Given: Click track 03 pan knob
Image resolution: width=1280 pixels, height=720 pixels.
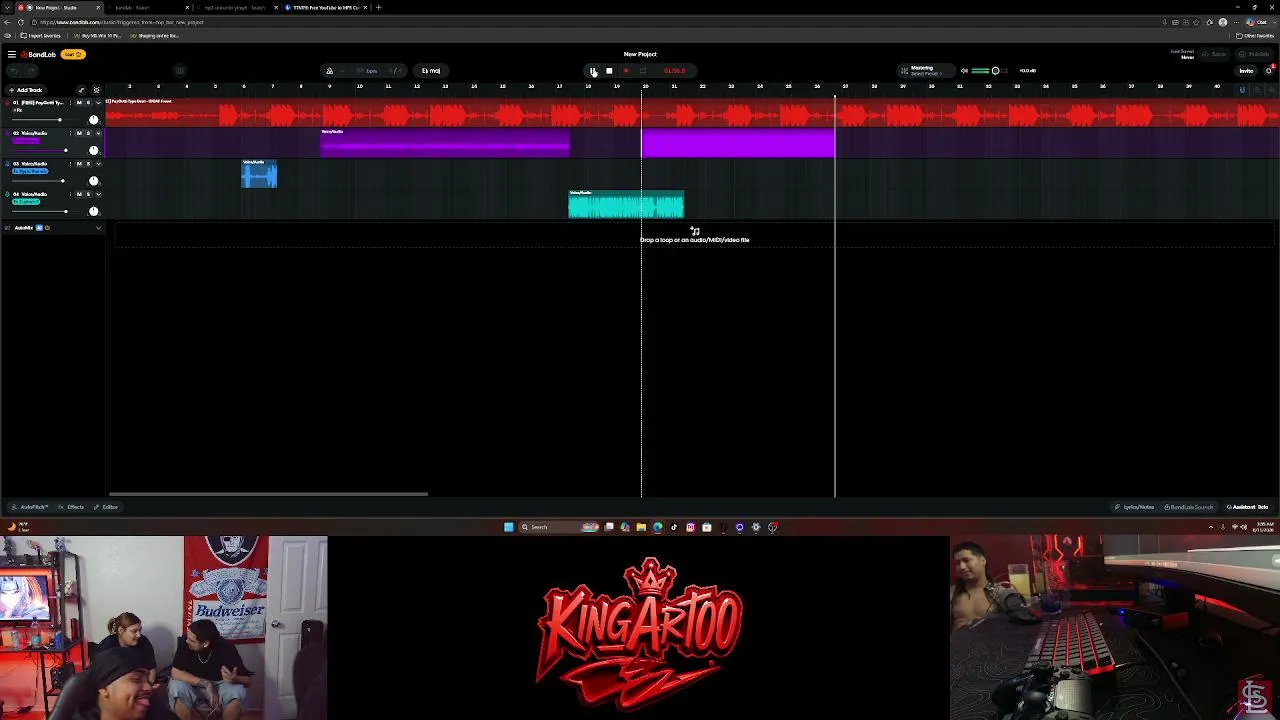Looking at the screenshot, I should (x=94, y=181).
